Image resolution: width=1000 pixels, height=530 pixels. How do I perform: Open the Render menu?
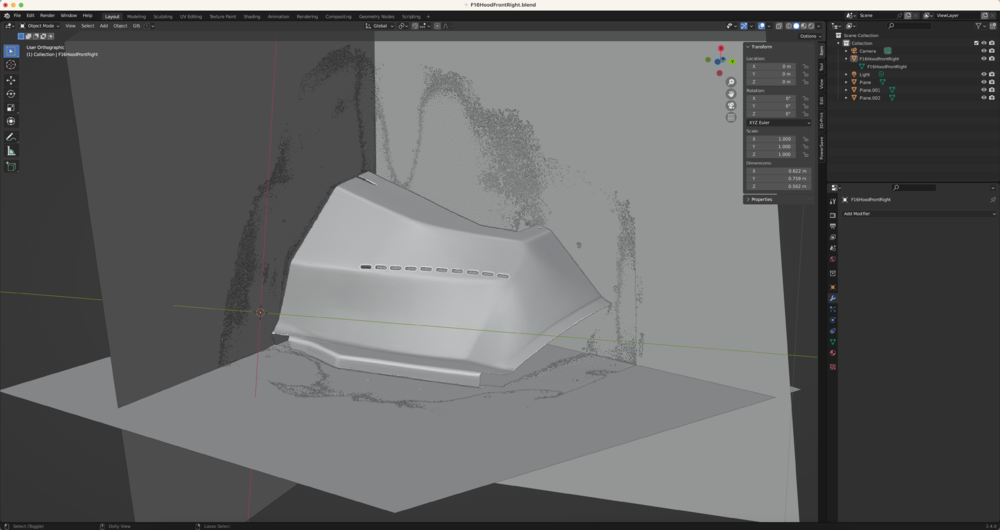[47, 16]
